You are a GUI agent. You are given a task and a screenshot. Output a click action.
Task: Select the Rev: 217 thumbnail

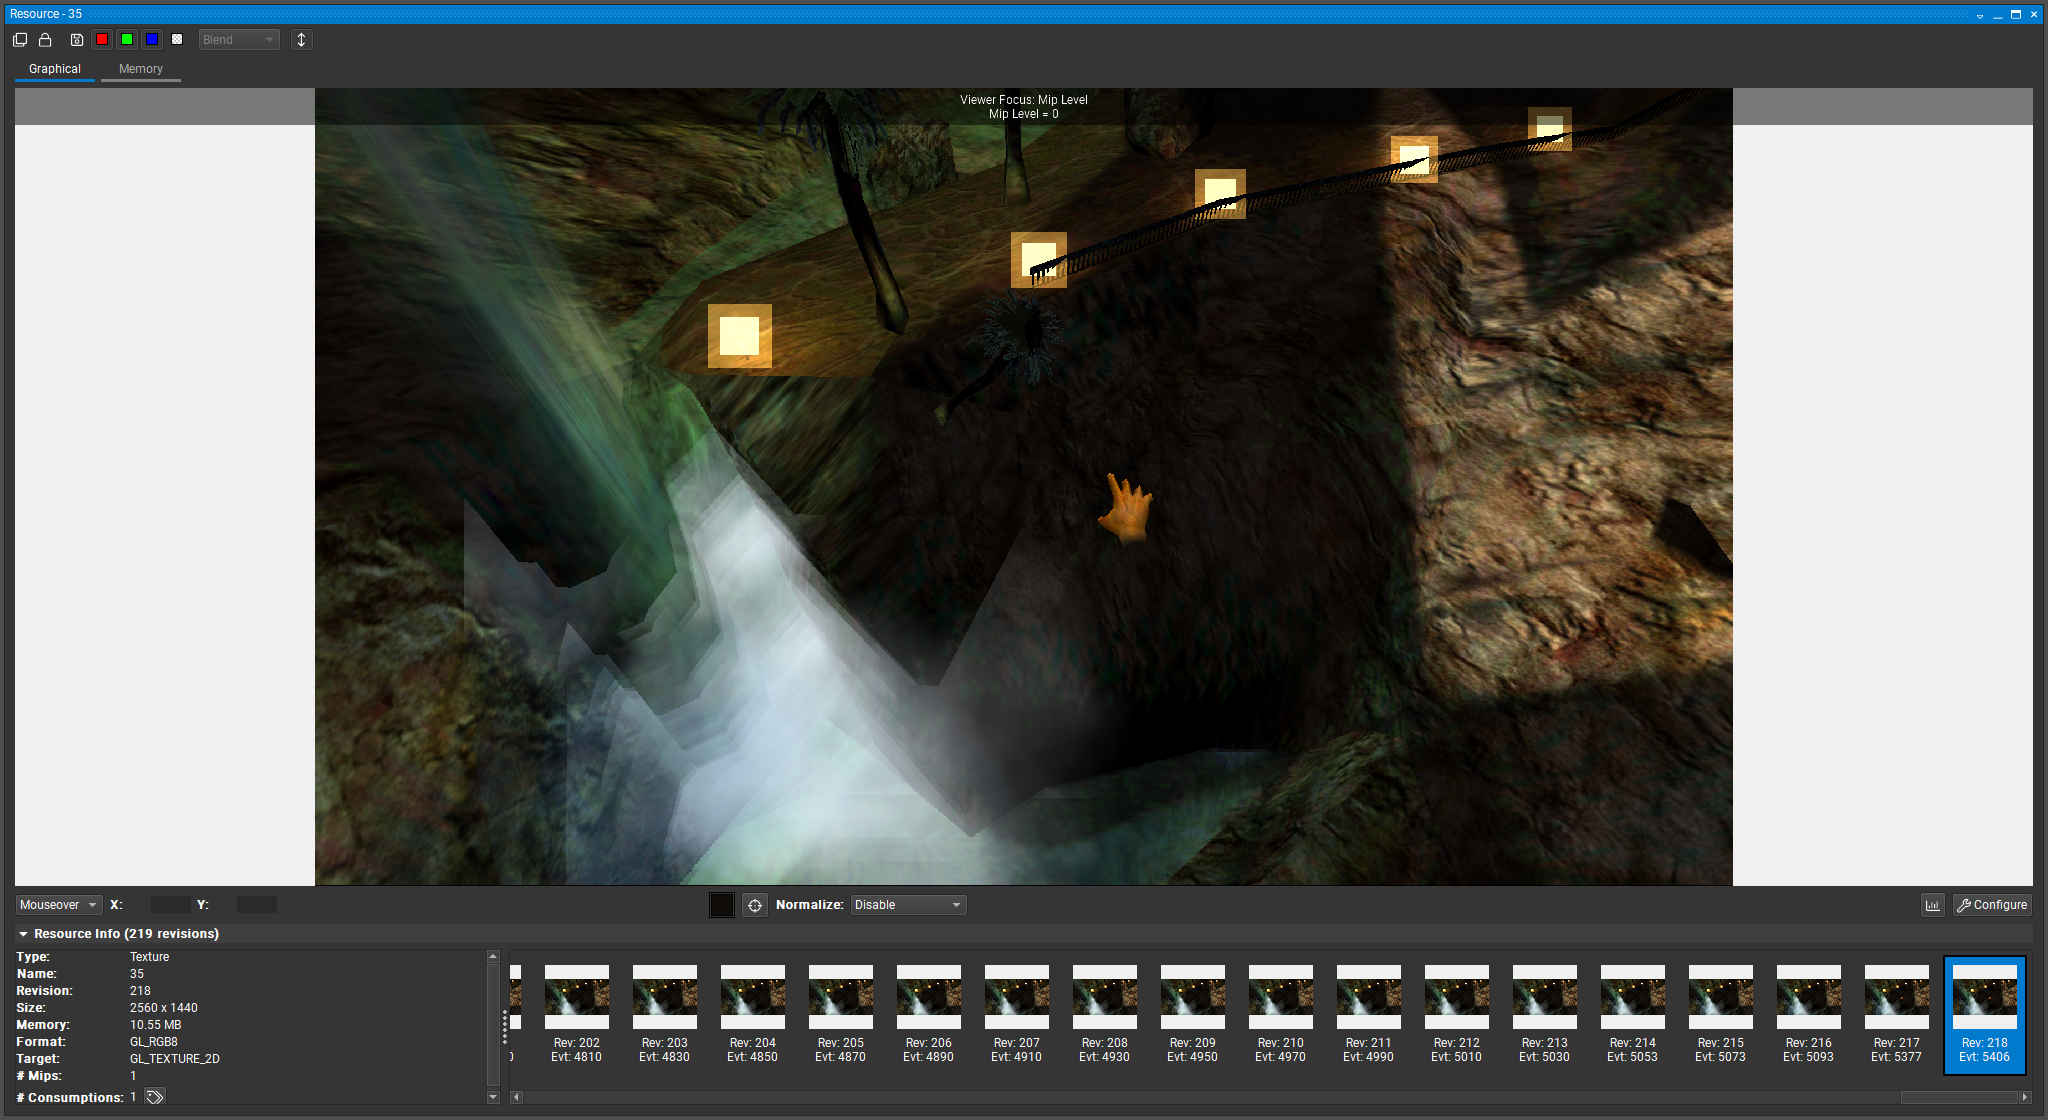tap(1897, 1013)
